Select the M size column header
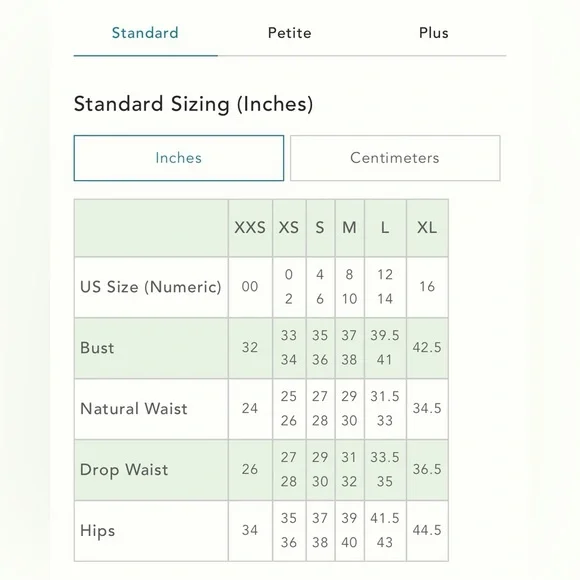Image resolution: width=580 pixels, height=580 pixels. click(x=350, y=227)
